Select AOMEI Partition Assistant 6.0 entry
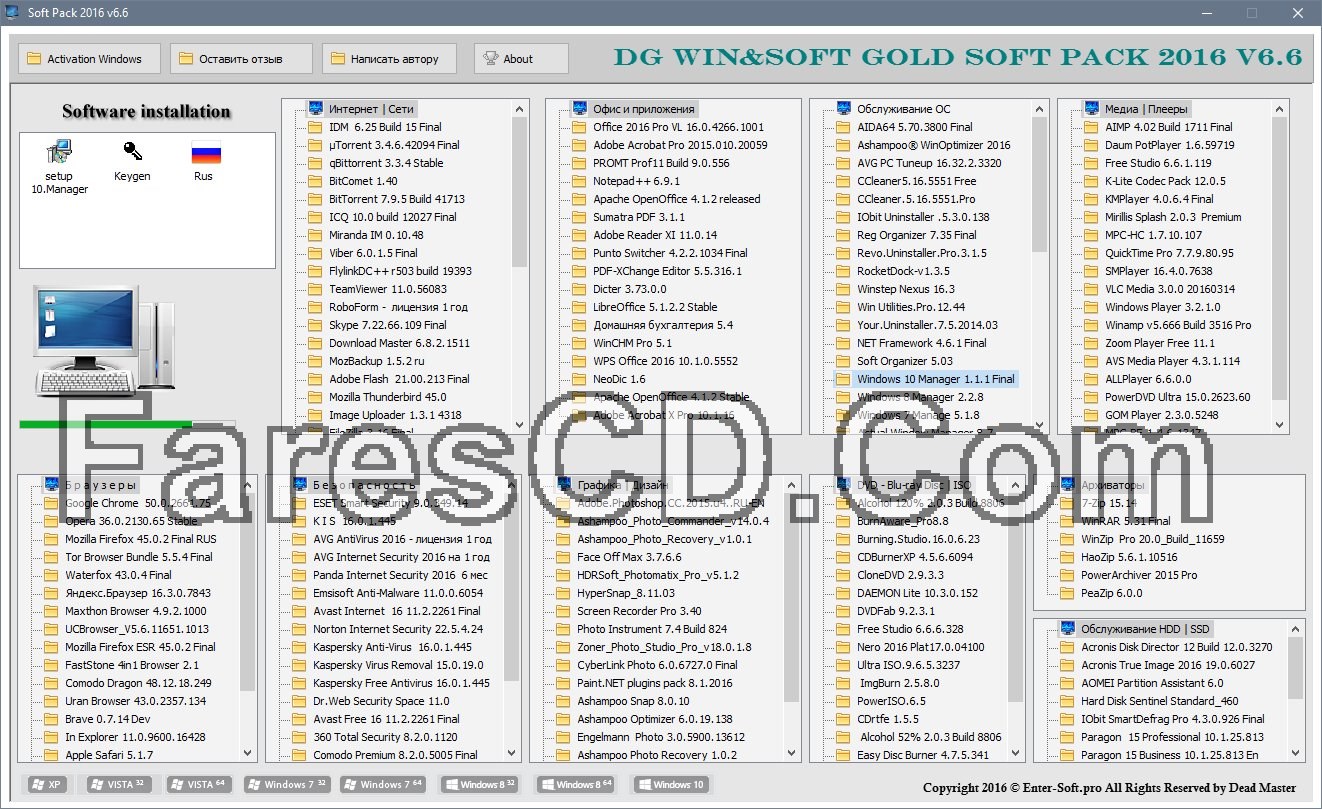The image size is (1322, 809). click(x=1151, y=683)
